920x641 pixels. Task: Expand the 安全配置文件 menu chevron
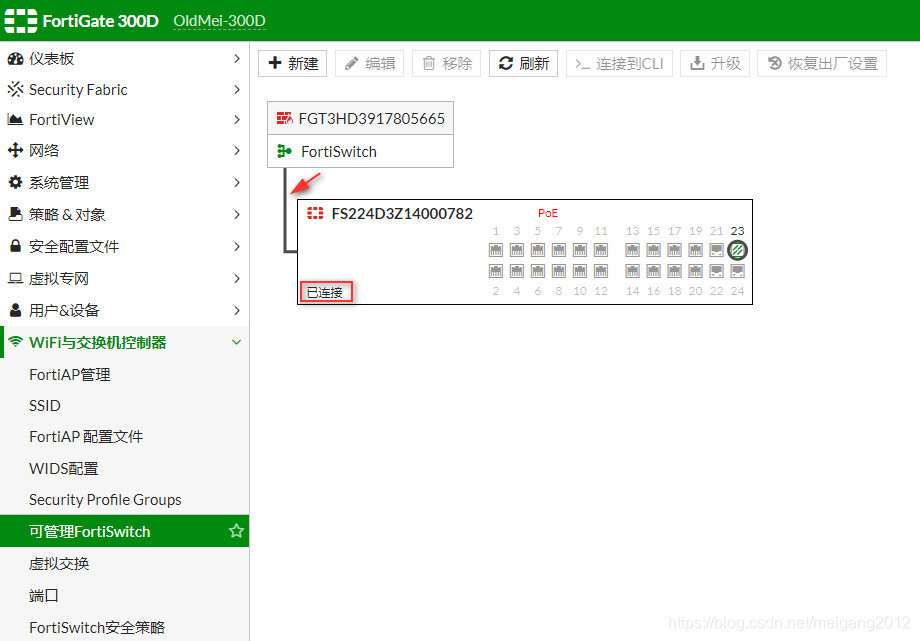[236, 246]
